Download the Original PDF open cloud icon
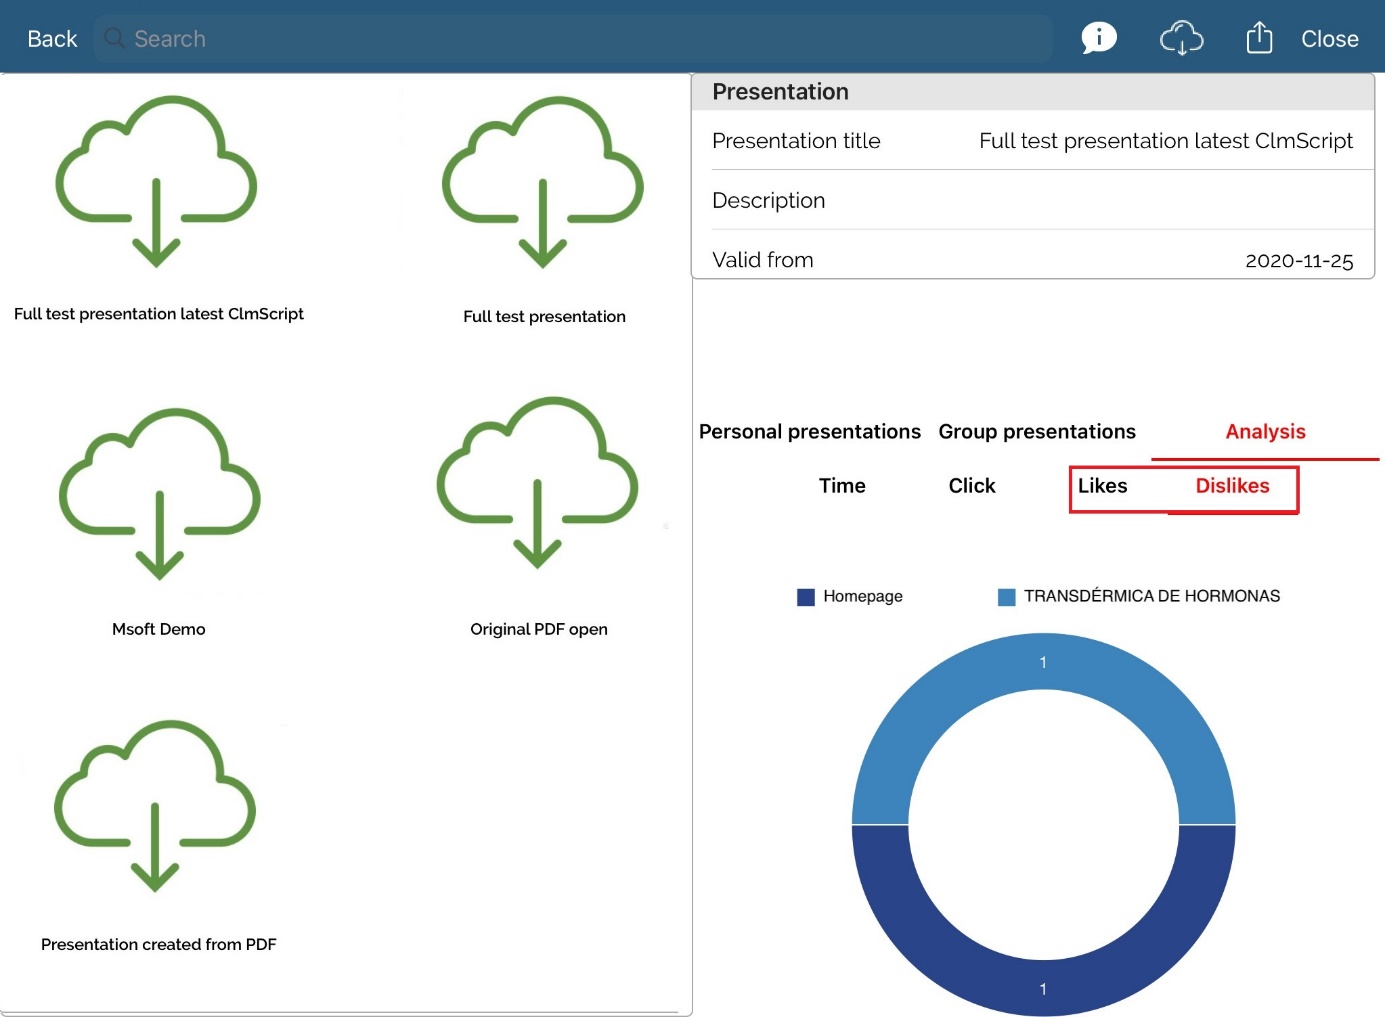 [x=537, y=483]
